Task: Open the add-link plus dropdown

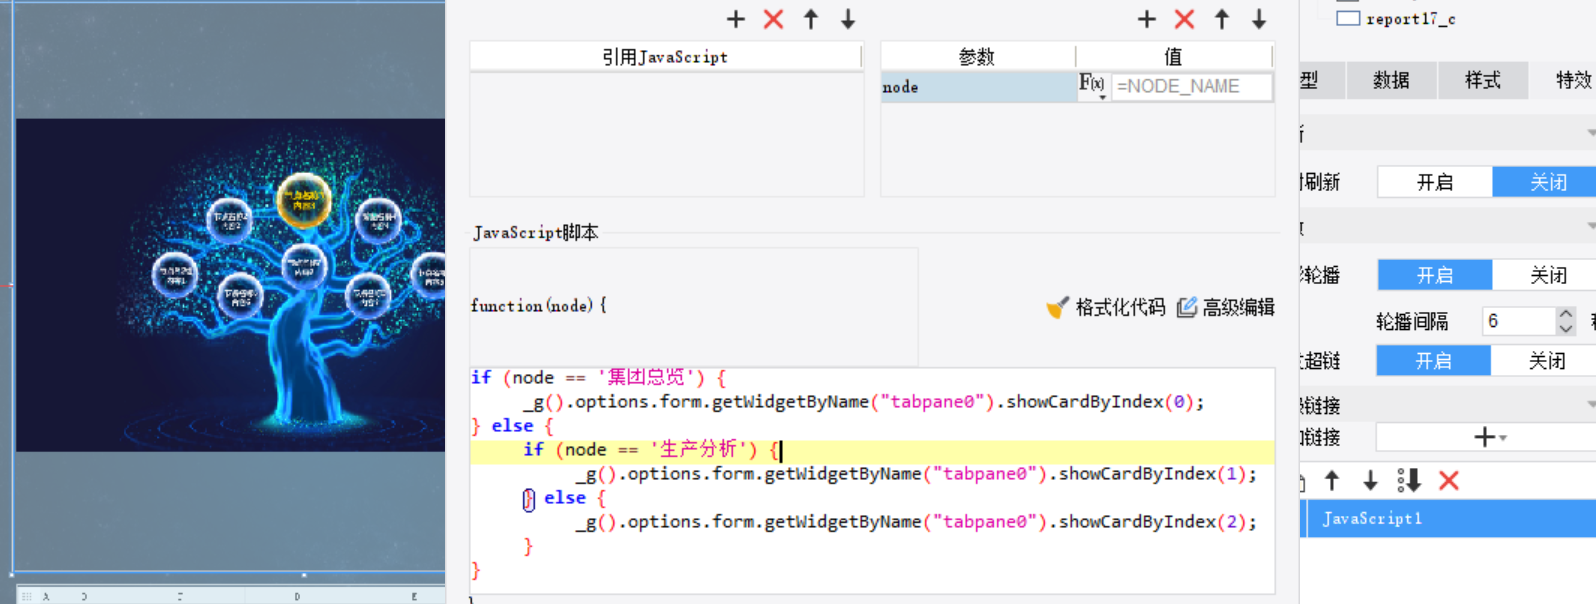Action: tap(1489, 437)
